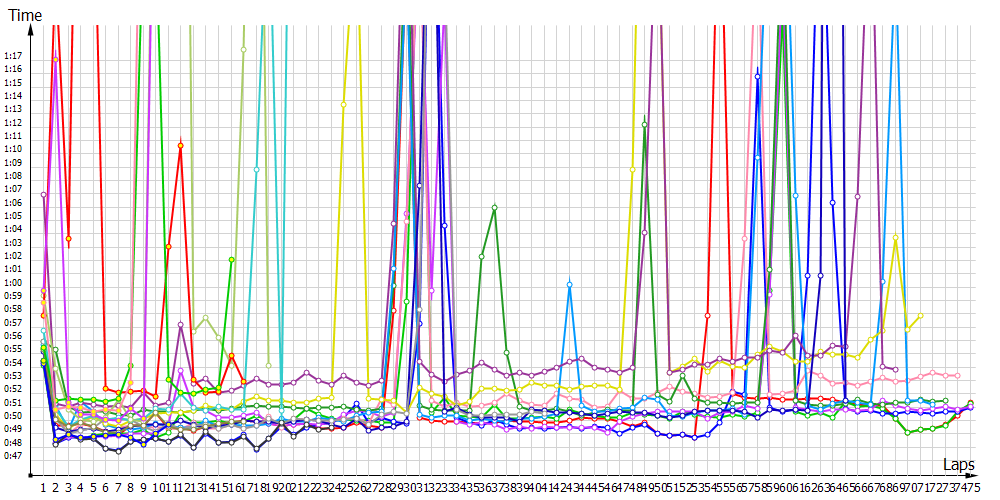This screenshot has height=500, width=1000.
Task: Click the red peak point at lap 11
Action: point(180,145)
